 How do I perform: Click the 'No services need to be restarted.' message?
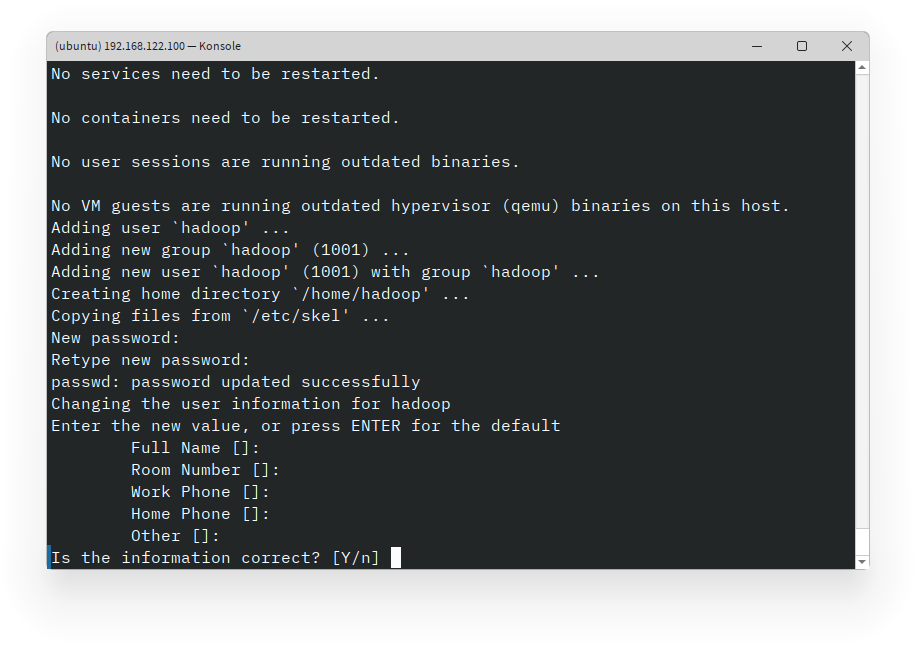click(215, 73)
